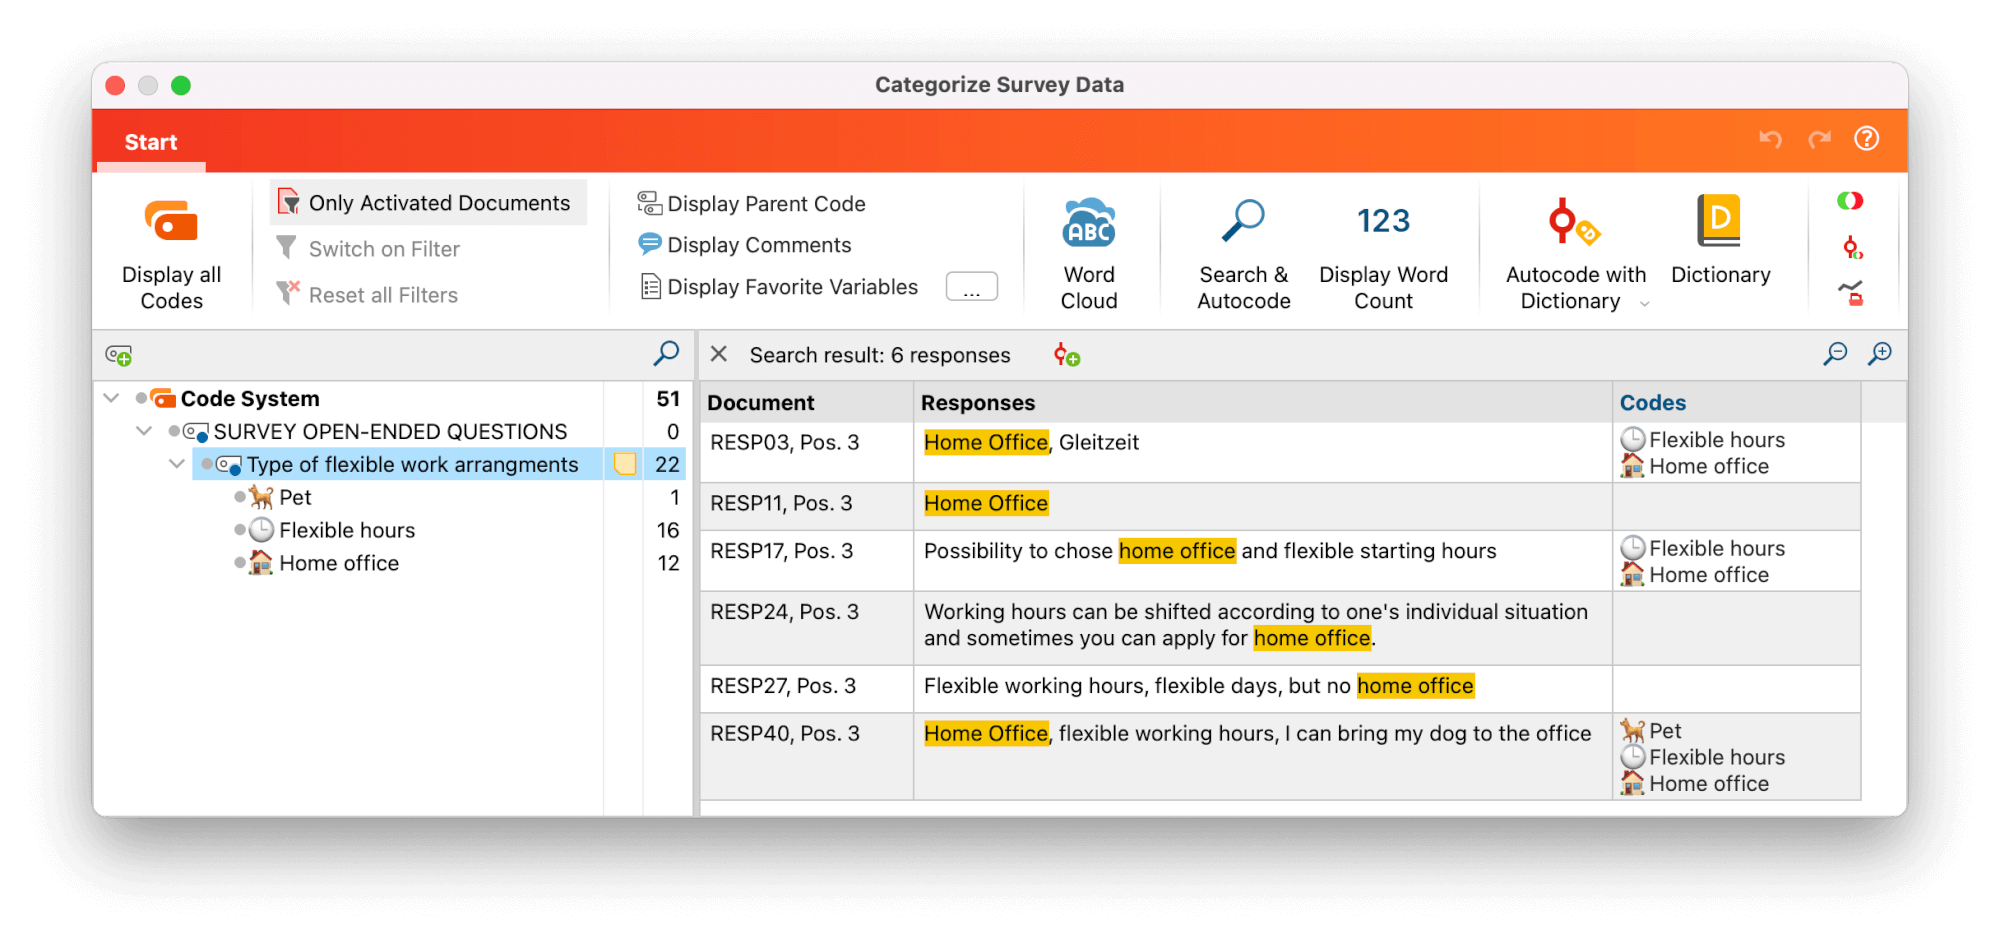The height and width of the screenshot is (939, 2000).
Task: Click the new code icon in Code System panel
Action: [x=117, y=354]
